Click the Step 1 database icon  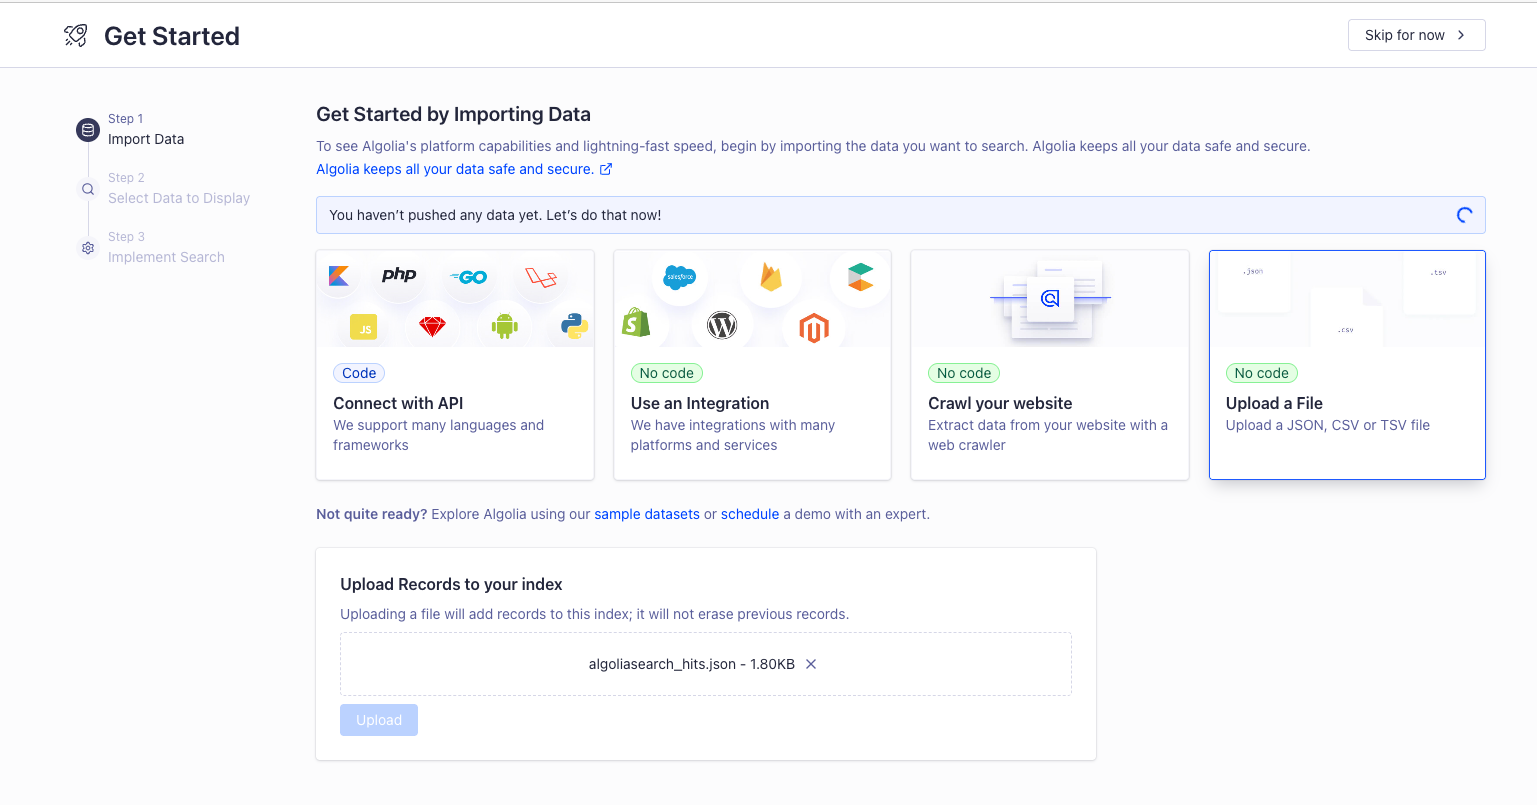88,130
